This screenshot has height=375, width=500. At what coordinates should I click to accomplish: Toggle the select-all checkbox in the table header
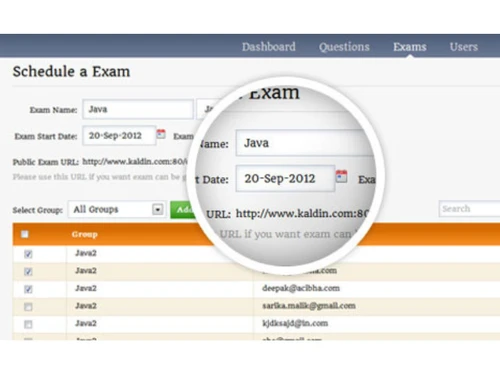(x=25, y=234)
